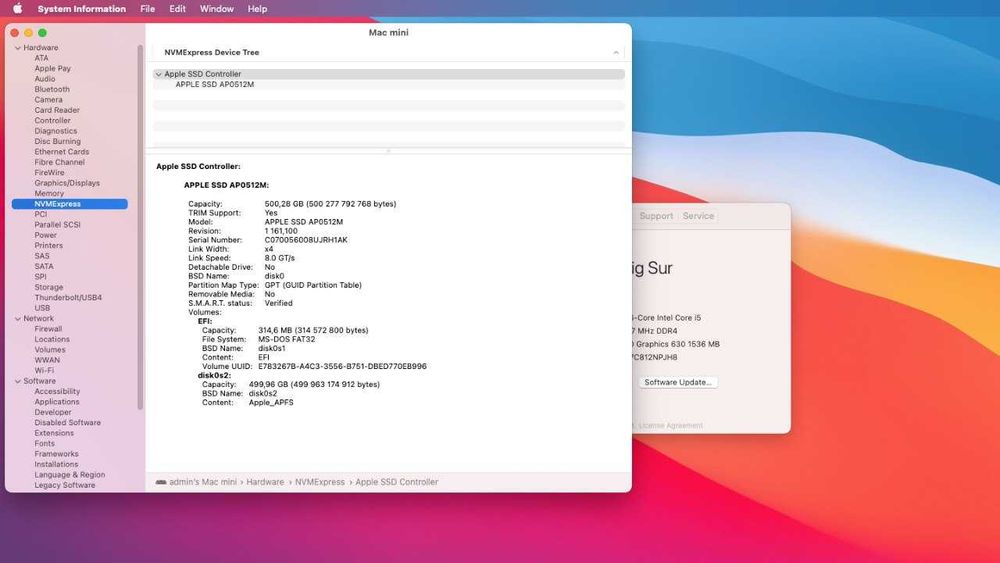Collapse the Software section in sidebar
This screenshot has width=1000, height=563.
tap(18, 381)
